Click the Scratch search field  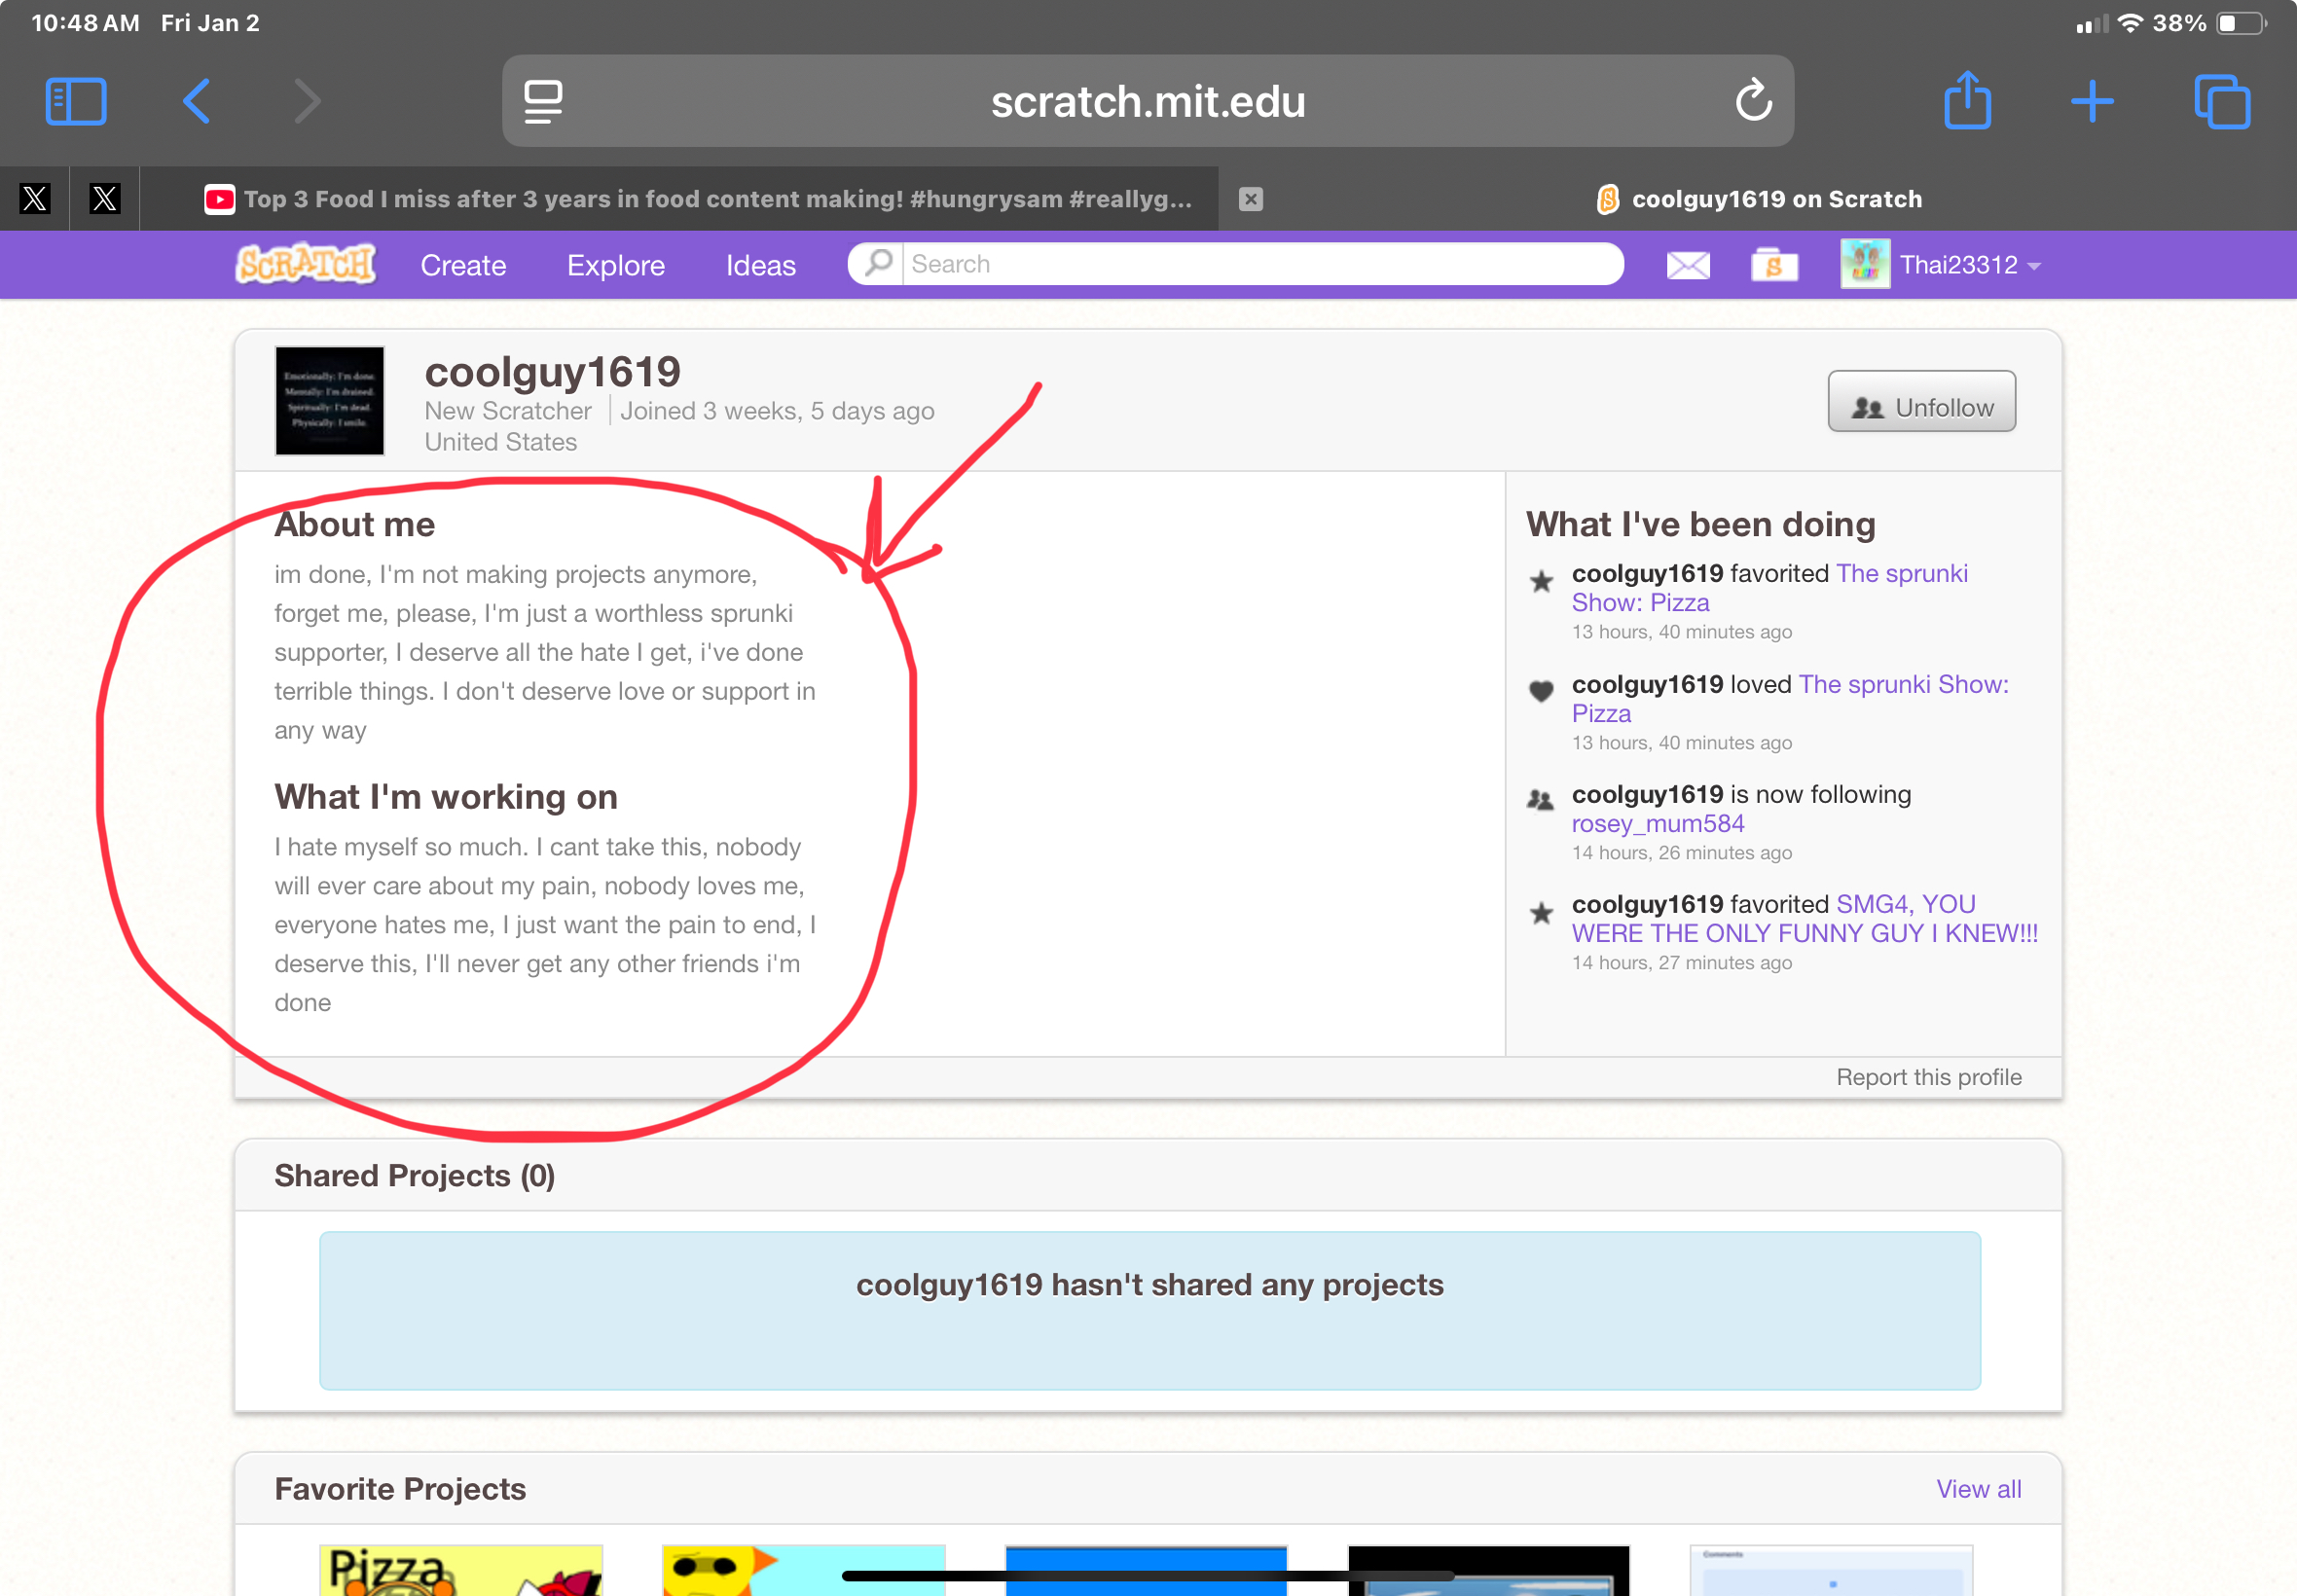click(1260, 264)
